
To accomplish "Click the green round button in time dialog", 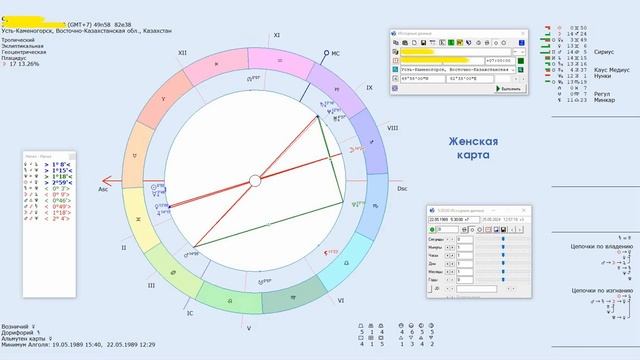I will [432, 230].
